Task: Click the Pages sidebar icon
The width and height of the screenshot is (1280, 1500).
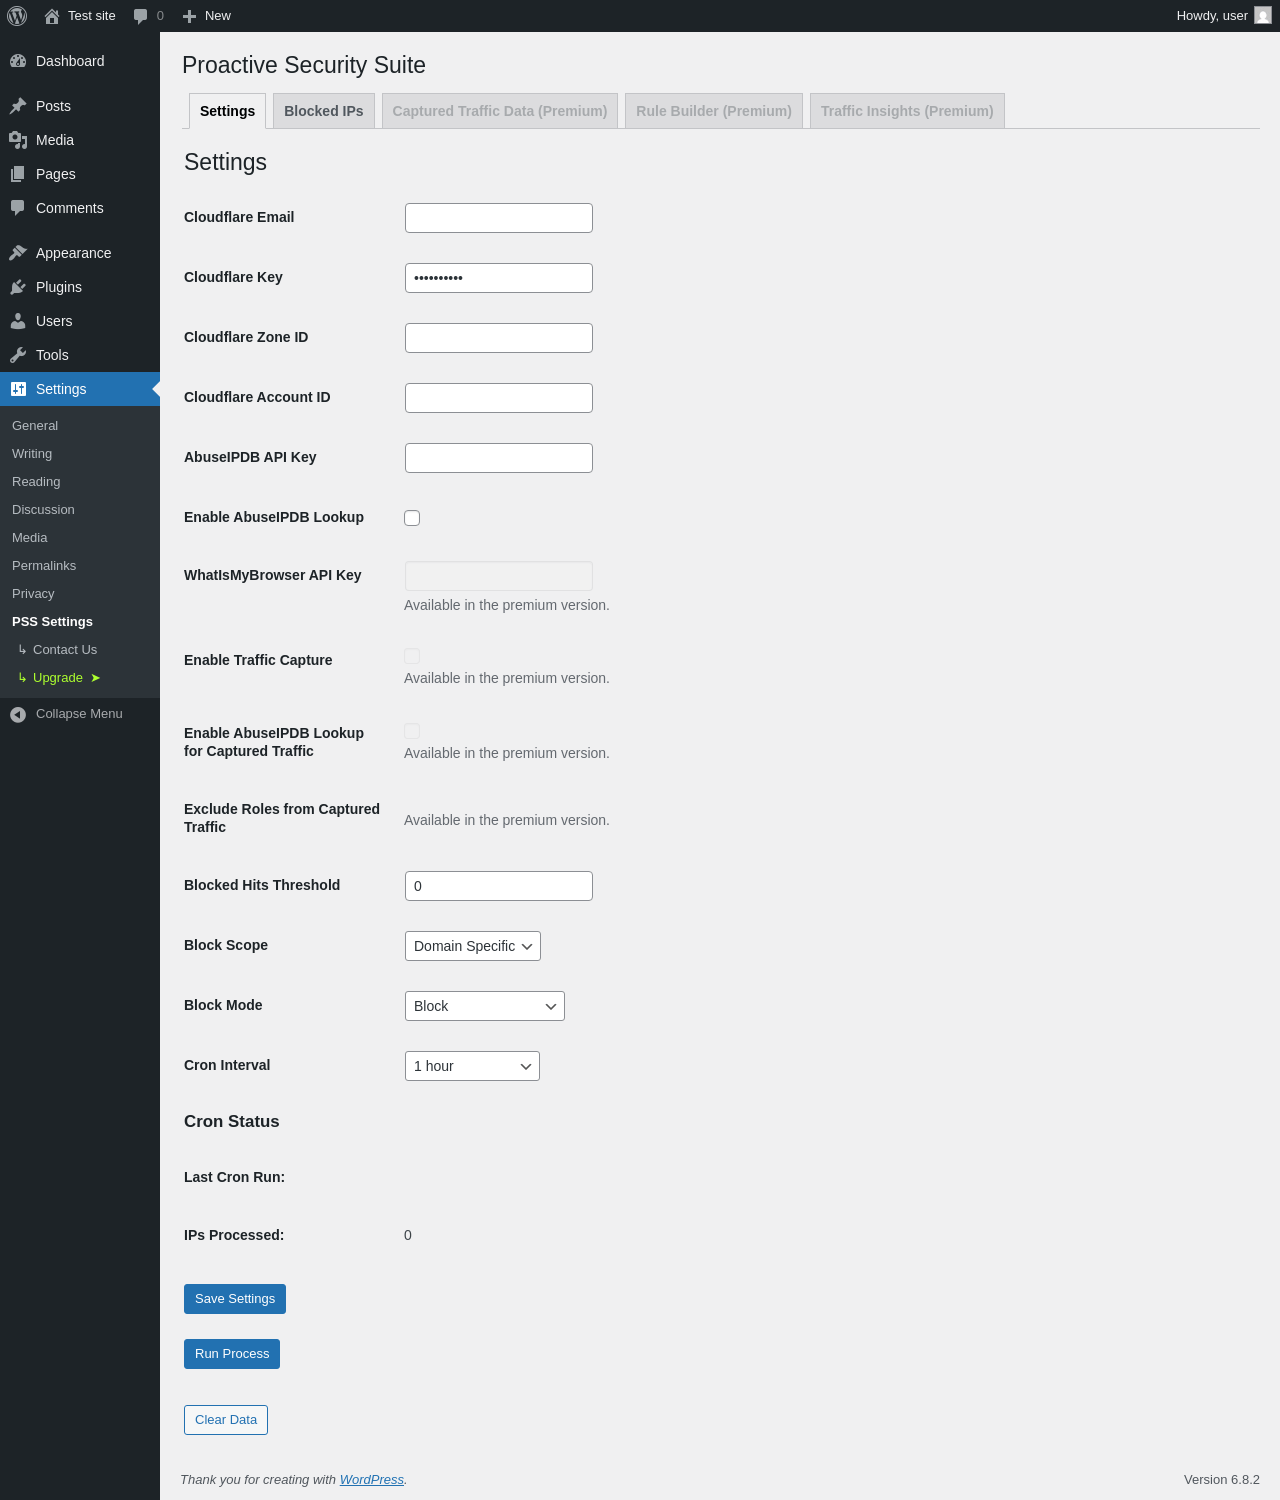Action: 18,174
